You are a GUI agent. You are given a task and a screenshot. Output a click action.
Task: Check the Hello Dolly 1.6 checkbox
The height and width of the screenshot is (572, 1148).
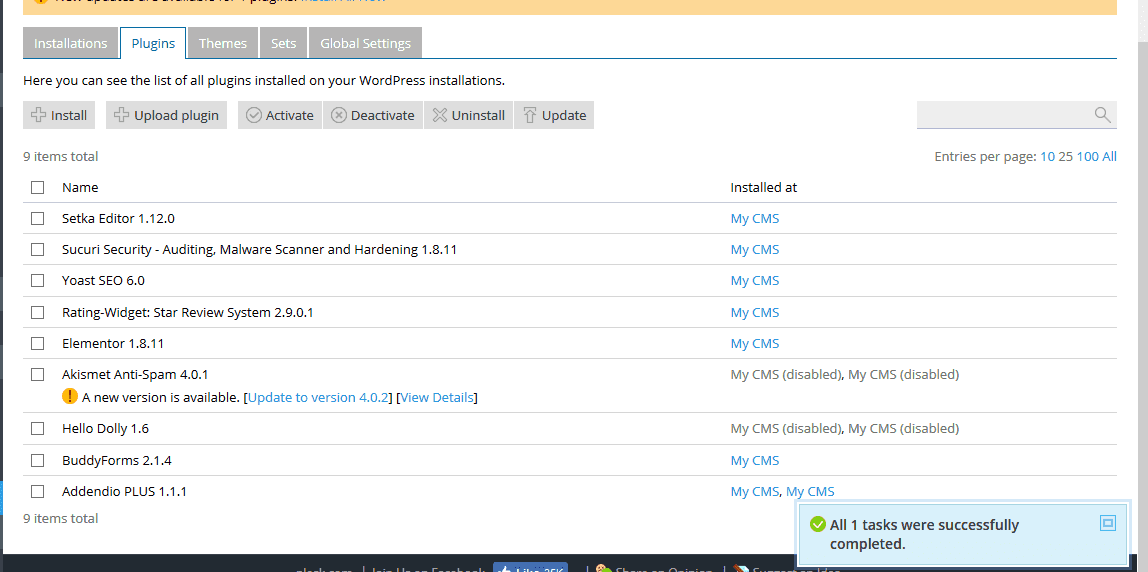(37, 428)
